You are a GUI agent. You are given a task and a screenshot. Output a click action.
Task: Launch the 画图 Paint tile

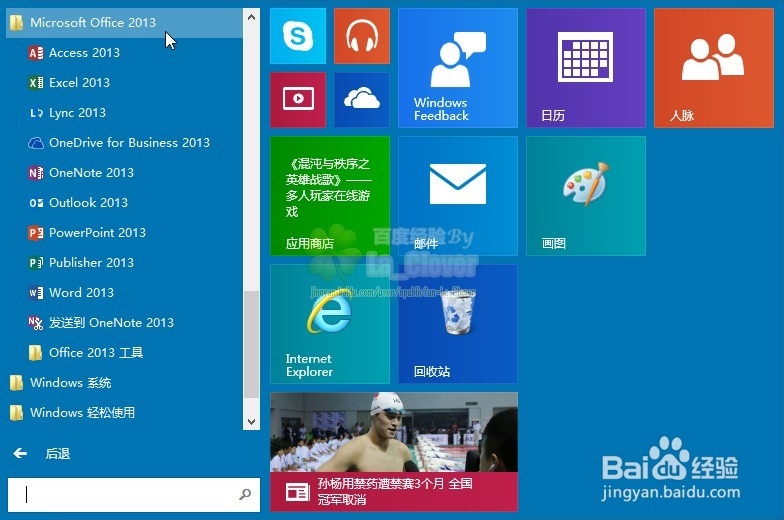point(586,196)
